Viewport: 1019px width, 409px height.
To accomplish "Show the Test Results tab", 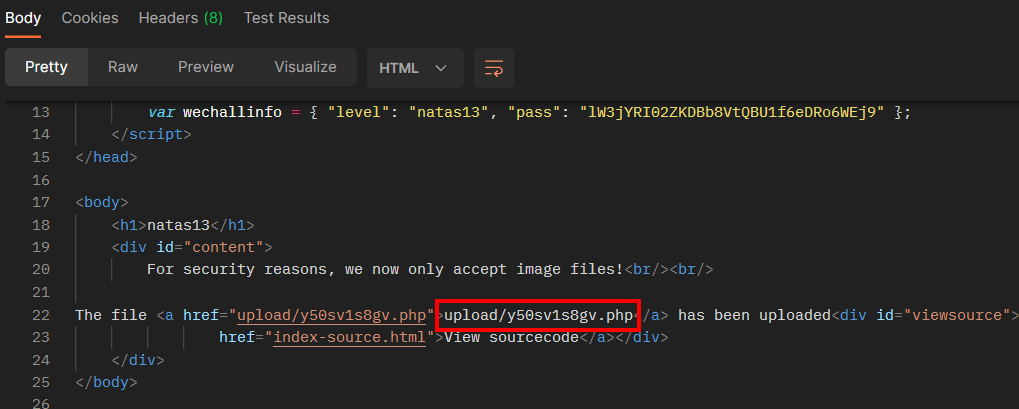I will coord(286,18).
